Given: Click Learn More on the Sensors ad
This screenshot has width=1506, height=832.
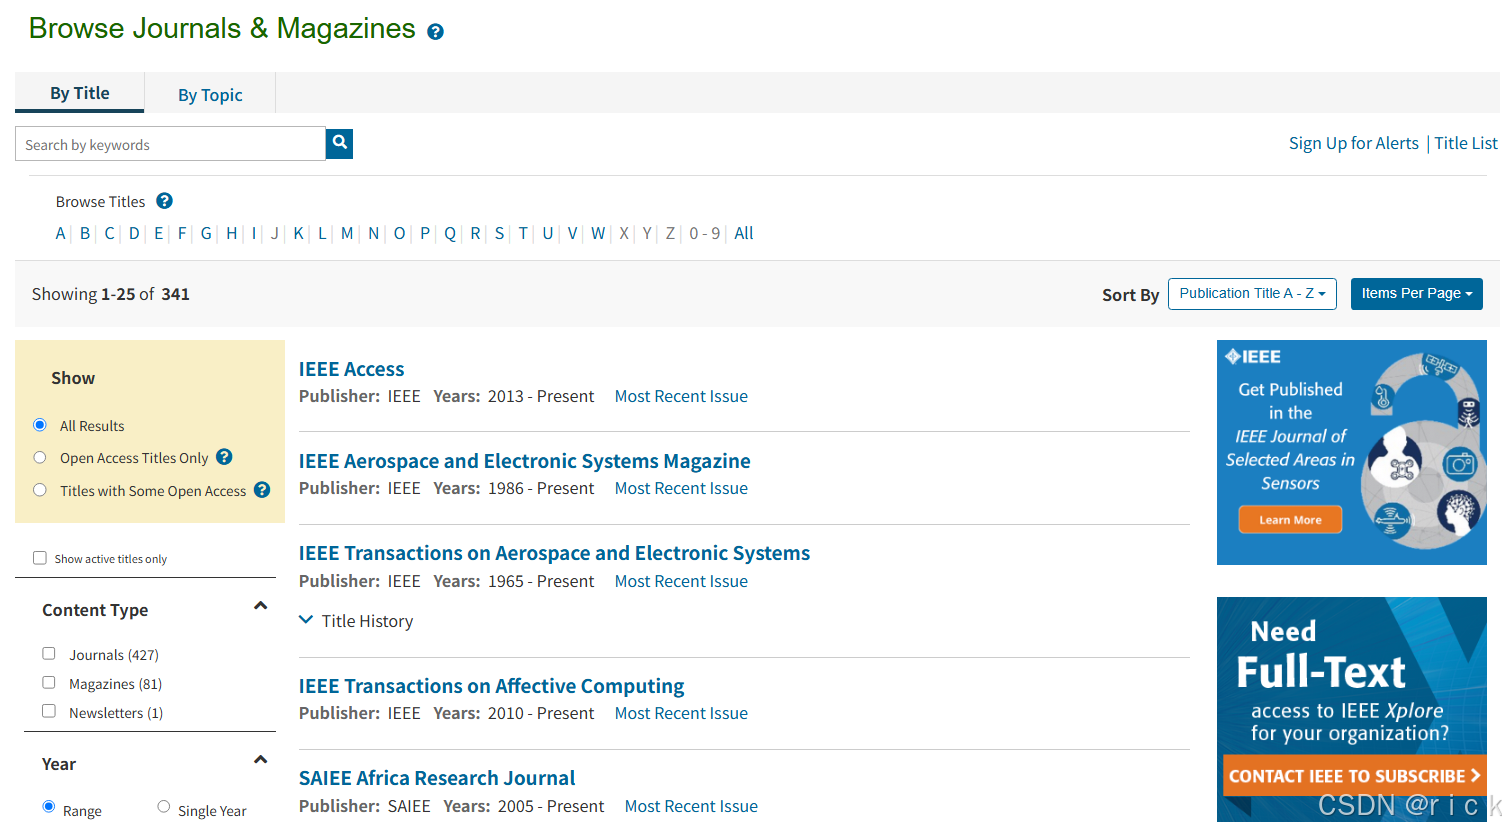Looking at the screenshot, I should (1290, 520).
